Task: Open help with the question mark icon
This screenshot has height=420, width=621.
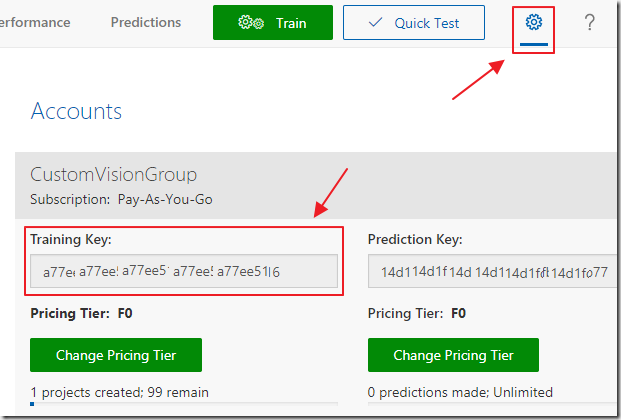Action: pyautogui.click(x=590, y=22)
